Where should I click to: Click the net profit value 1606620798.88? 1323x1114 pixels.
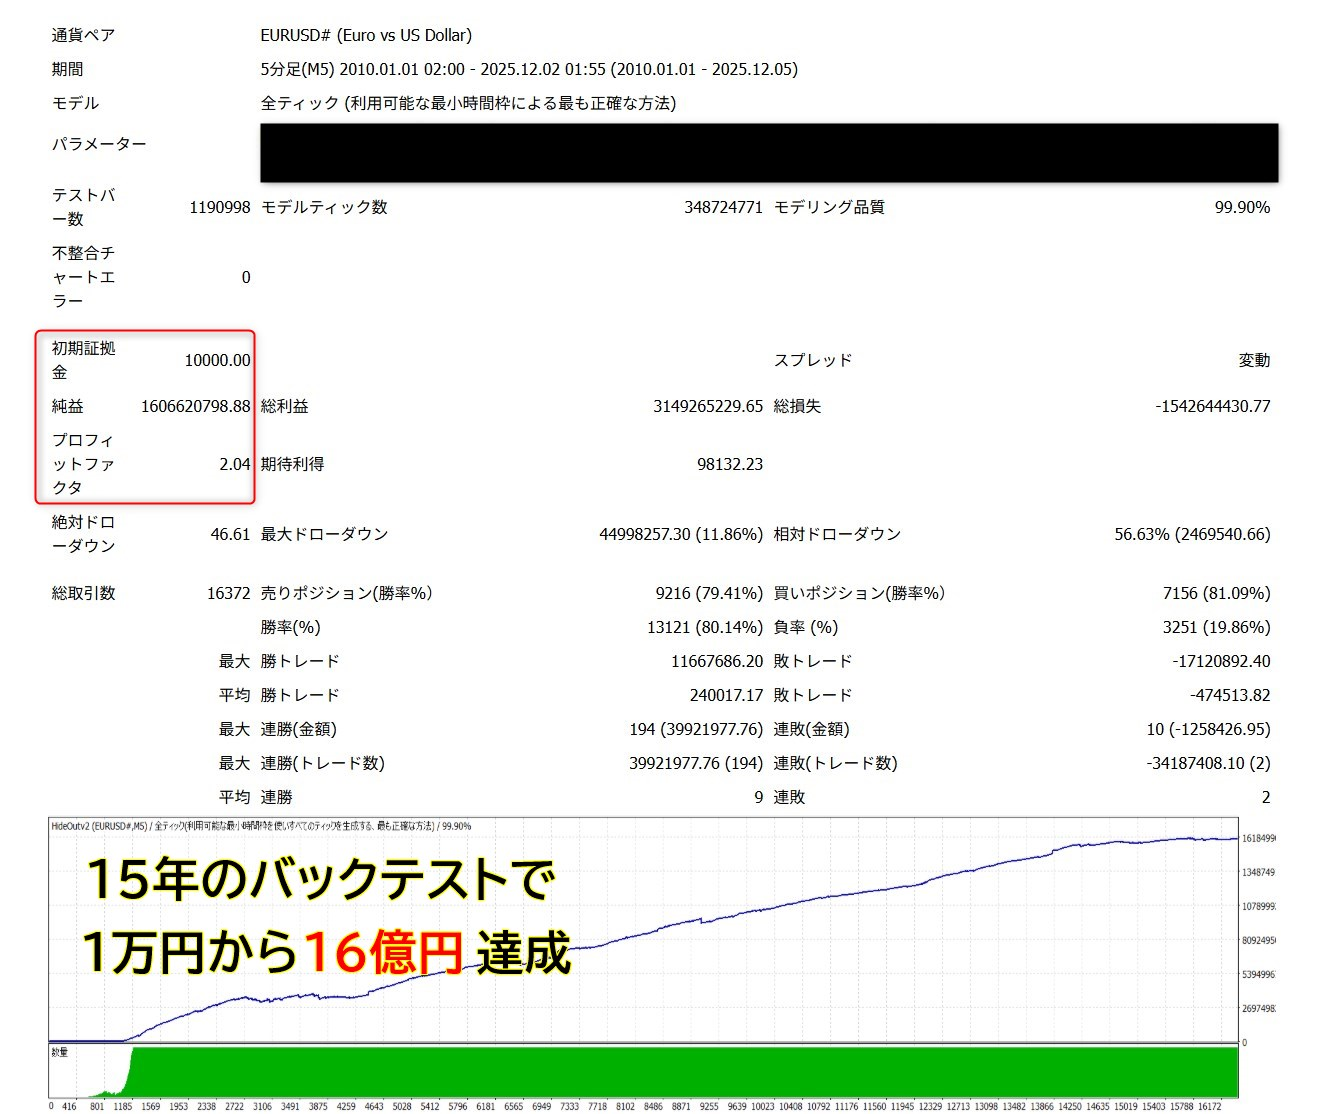click(195, 406)
